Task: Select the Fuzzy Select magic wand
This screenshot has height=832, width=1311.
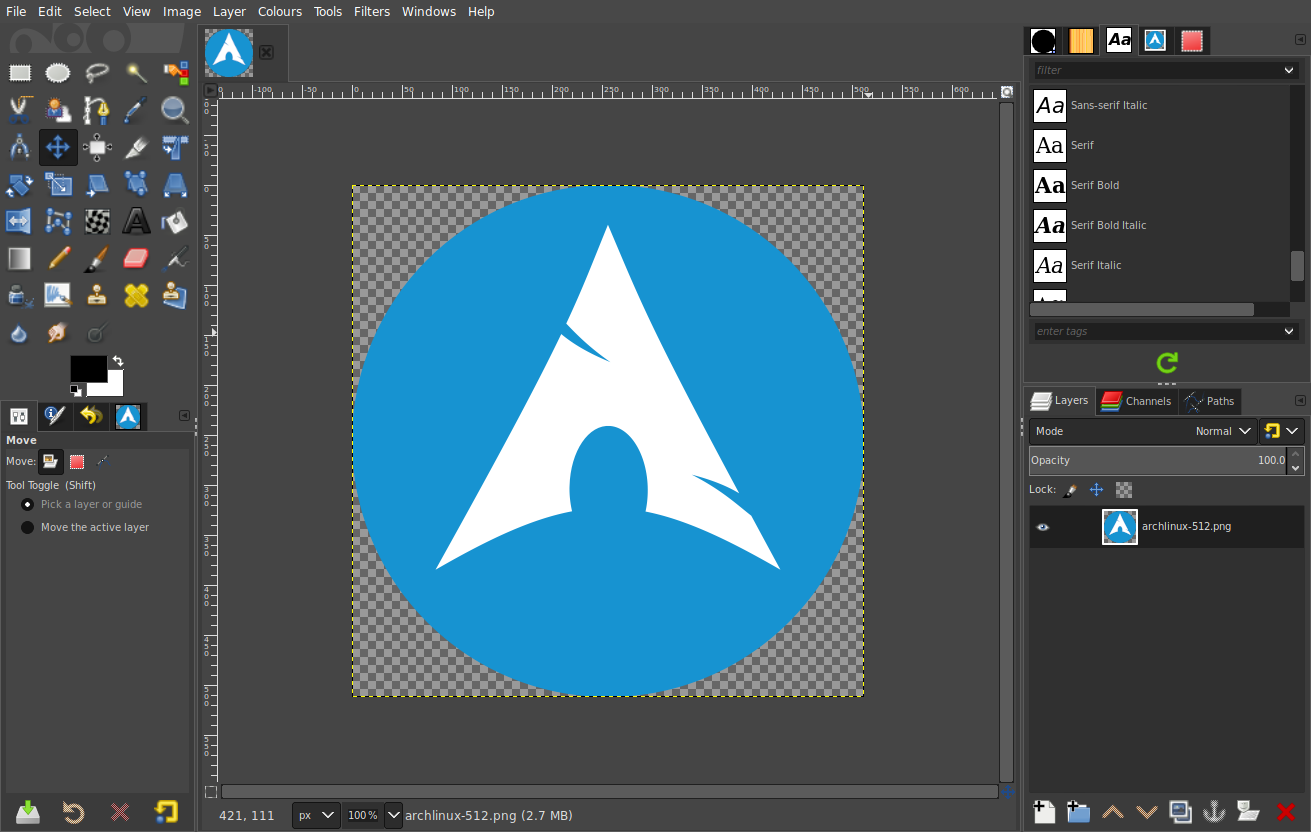Action: pyautogui.click(x=136, y=73)
